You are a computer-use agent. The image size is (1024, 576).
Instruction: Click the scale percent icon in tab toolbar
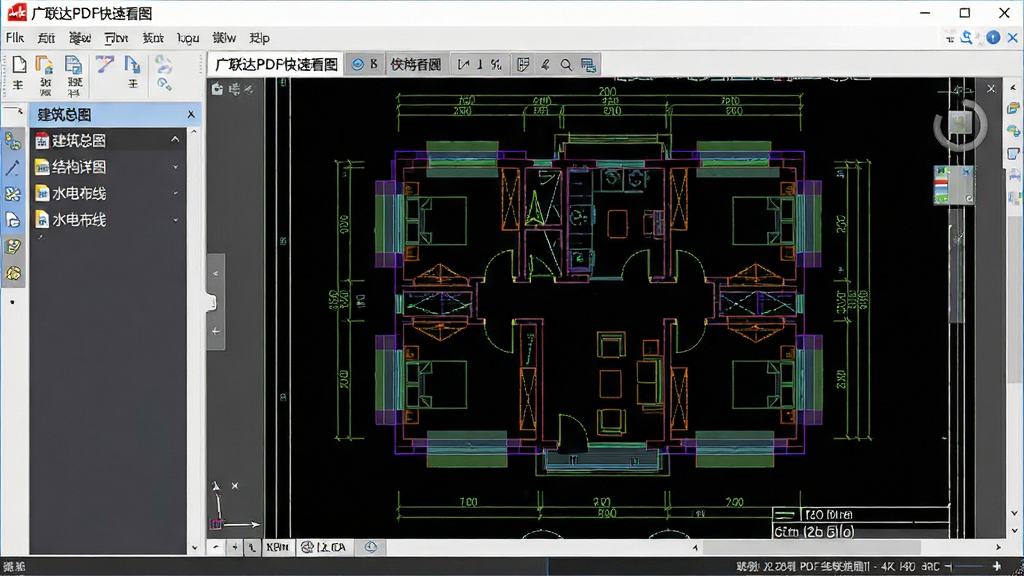496,64
